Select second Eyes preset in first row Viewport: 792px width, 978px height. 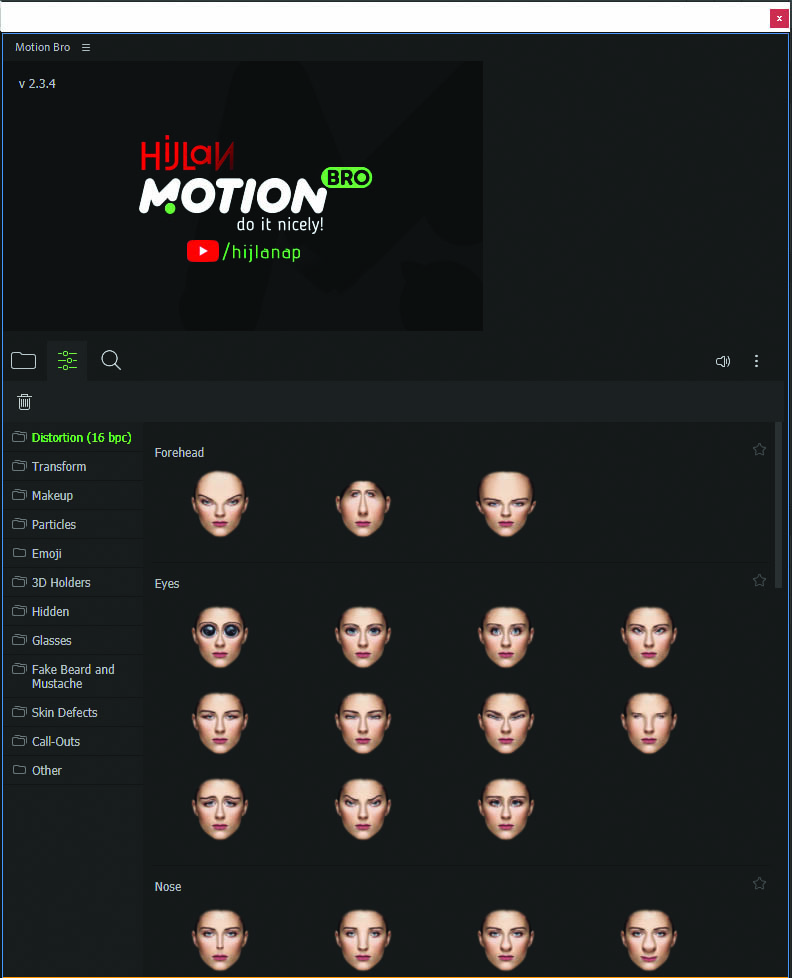[363, 637]
